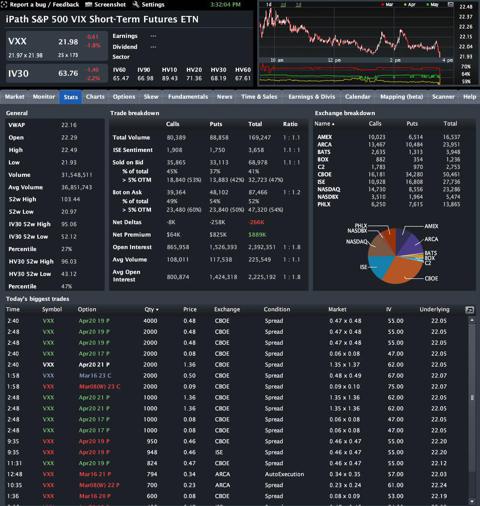Go to the Scanner tab
Image resolution: width=480 pixels, height=506 pixels.
coord(443,97)
